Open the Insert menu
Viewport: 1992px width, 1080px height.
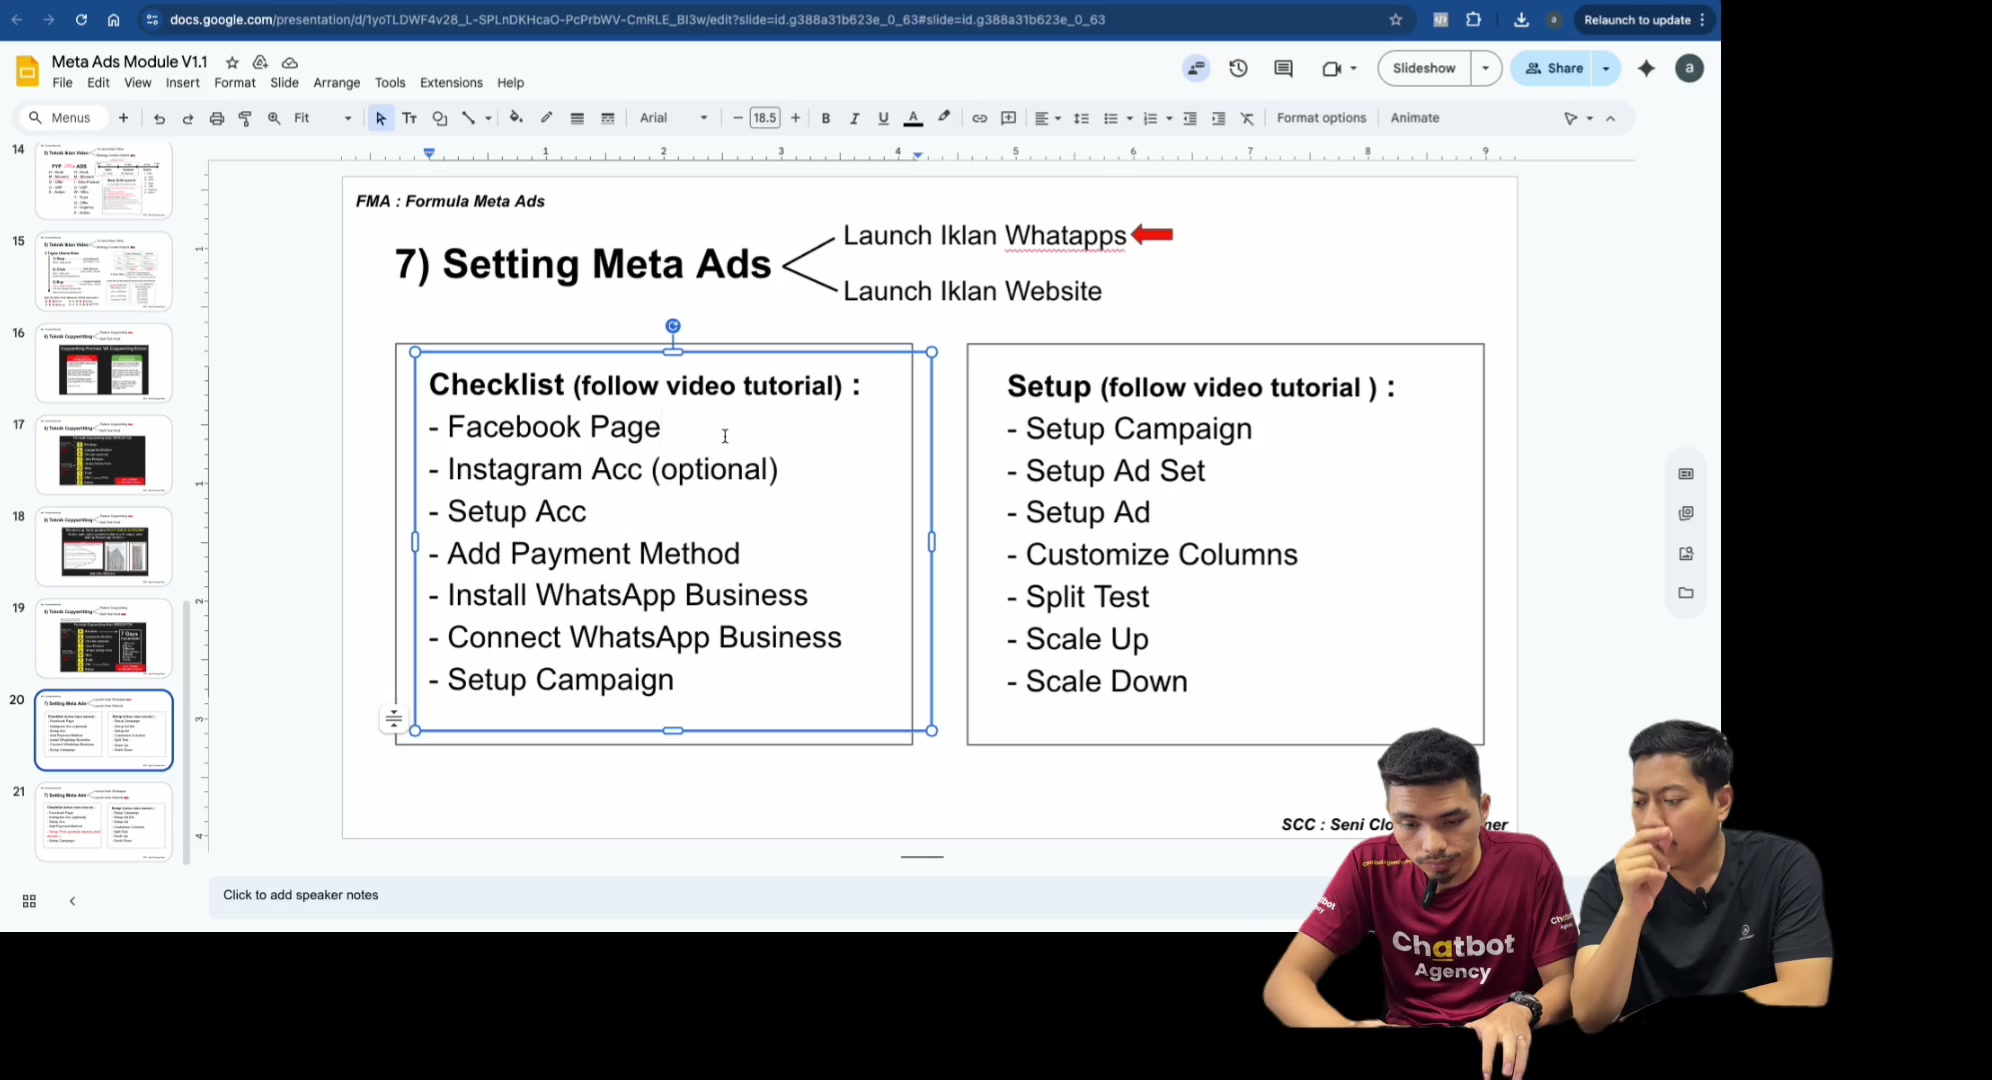click(182, 83)
